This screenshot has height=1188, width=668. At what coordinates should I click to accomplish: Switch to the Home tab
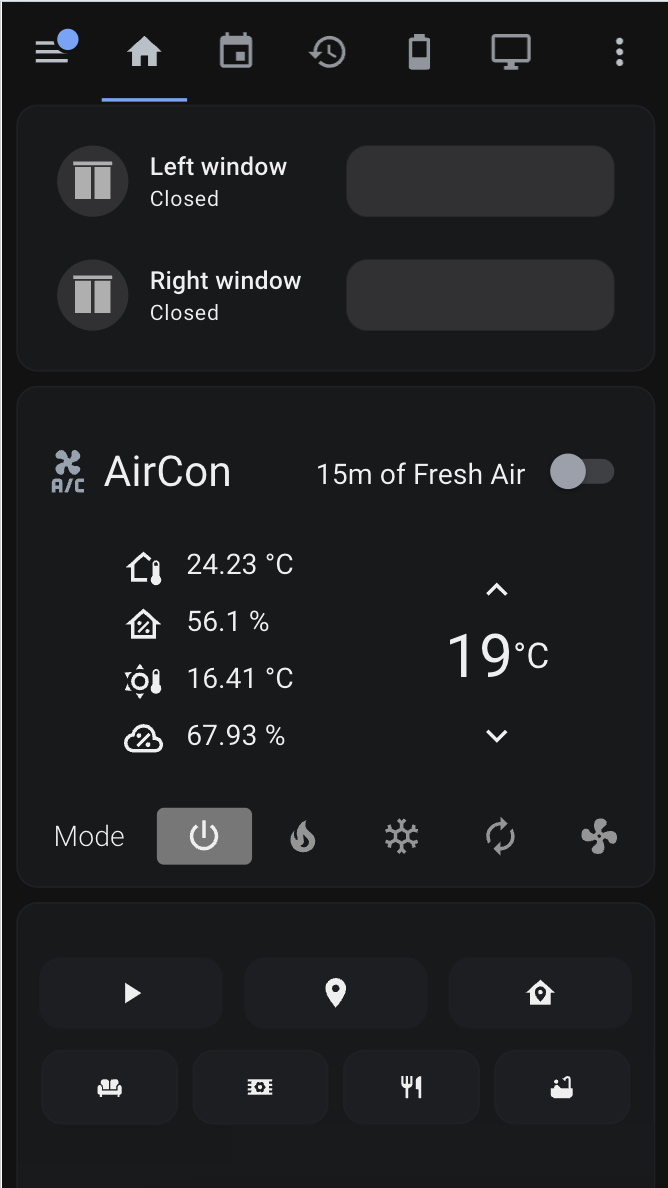(144, 52)
